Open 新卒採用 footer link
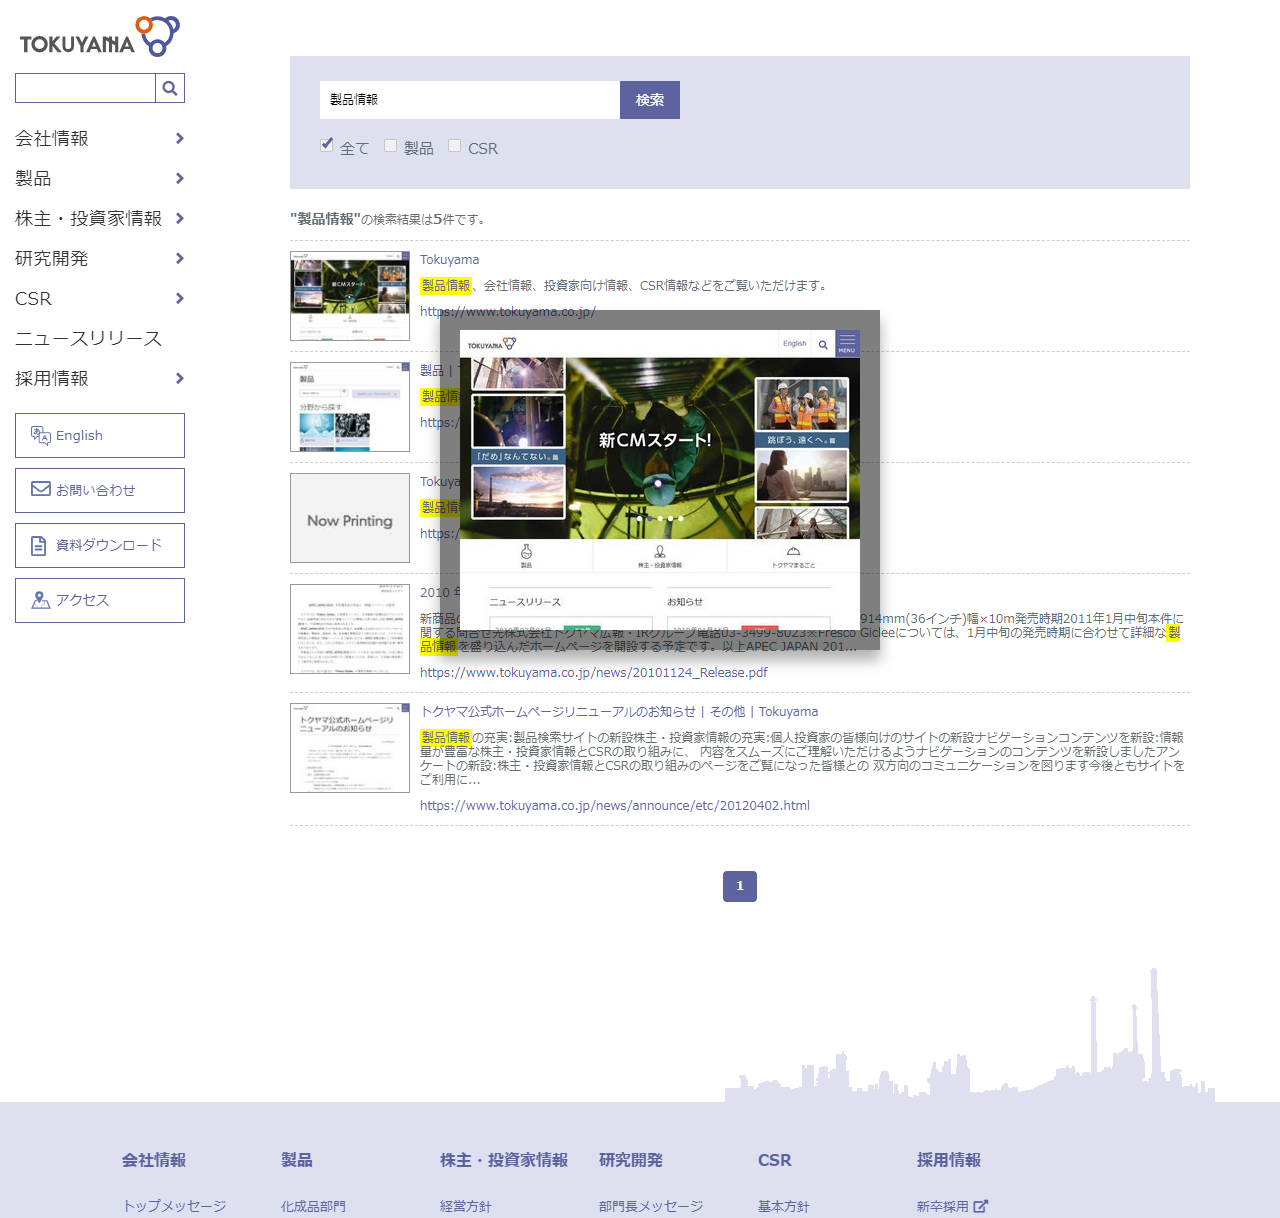 click(943, 1206)
